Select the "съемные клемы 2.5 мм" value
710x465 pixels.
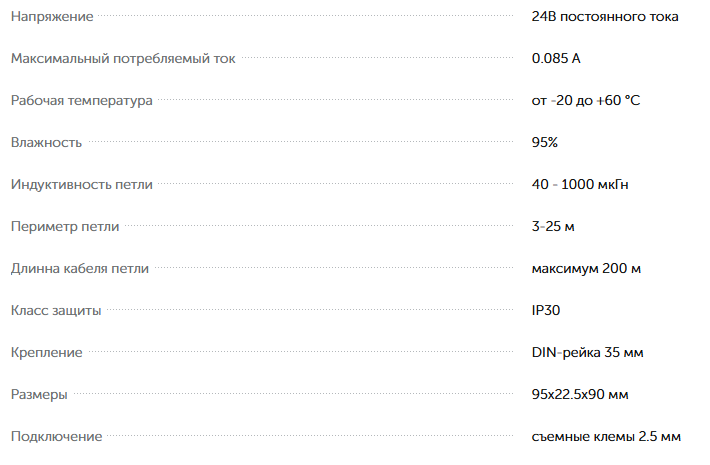pos(606,437)
